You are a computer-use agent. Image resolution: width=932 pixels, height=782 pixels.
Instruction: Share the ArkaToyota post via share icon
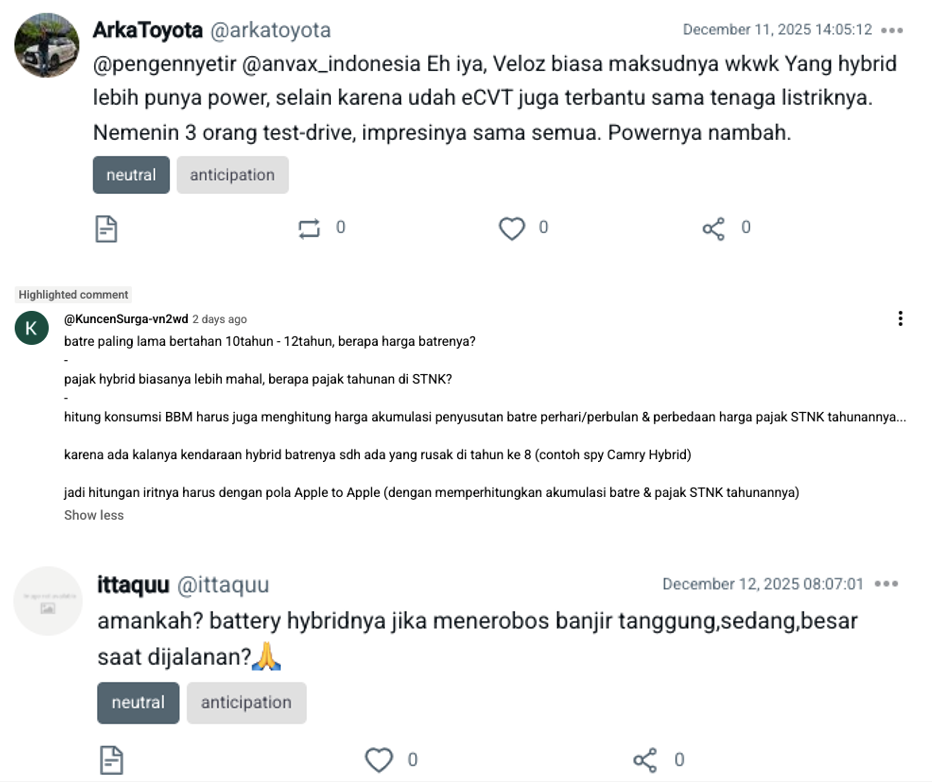click(x=714, y=229)
